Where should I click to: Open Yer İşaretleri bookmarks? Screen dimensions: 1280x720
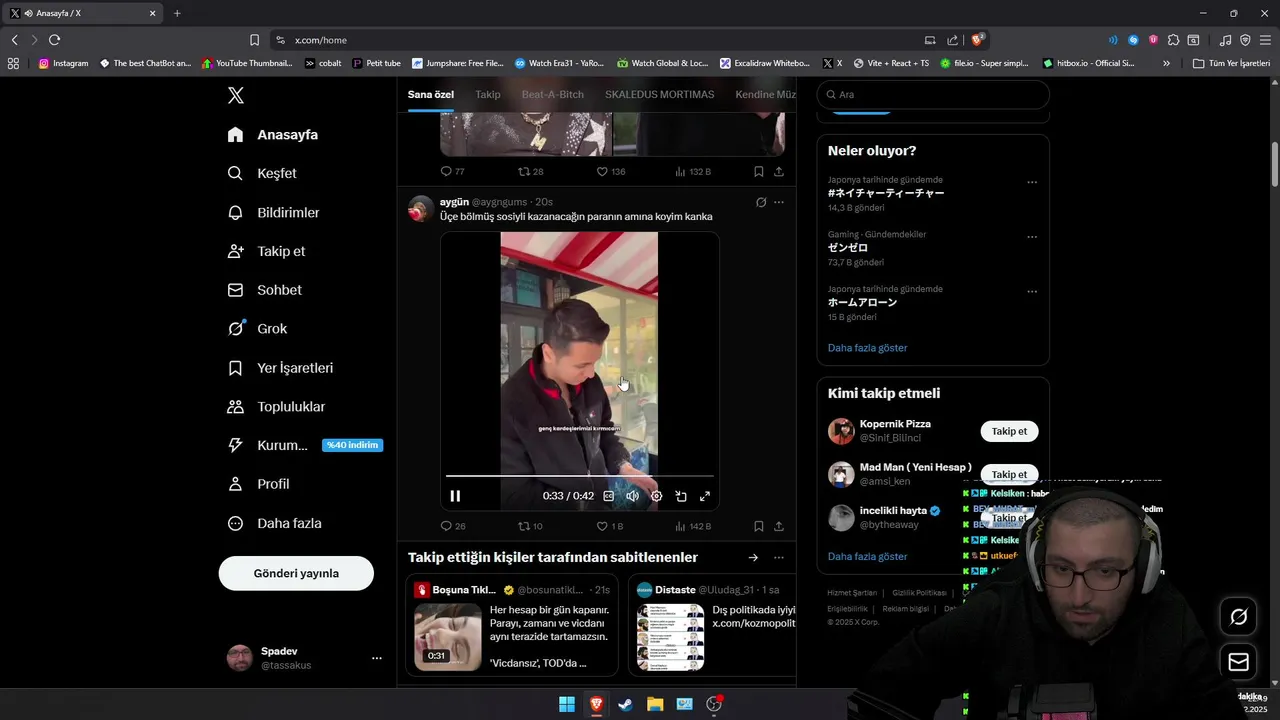280,368
